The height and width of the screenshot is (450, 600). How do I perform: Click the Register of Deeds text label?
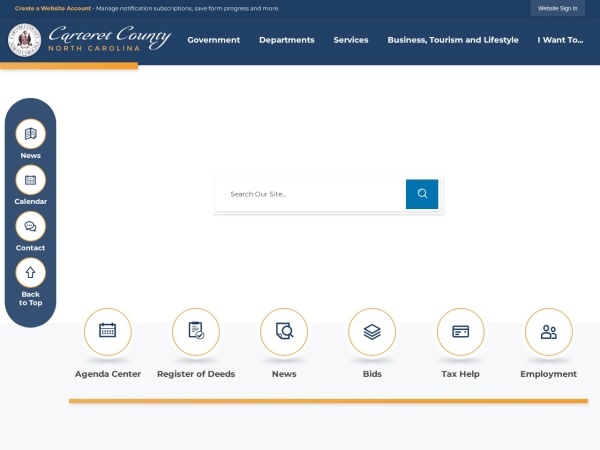pos(196,374)
